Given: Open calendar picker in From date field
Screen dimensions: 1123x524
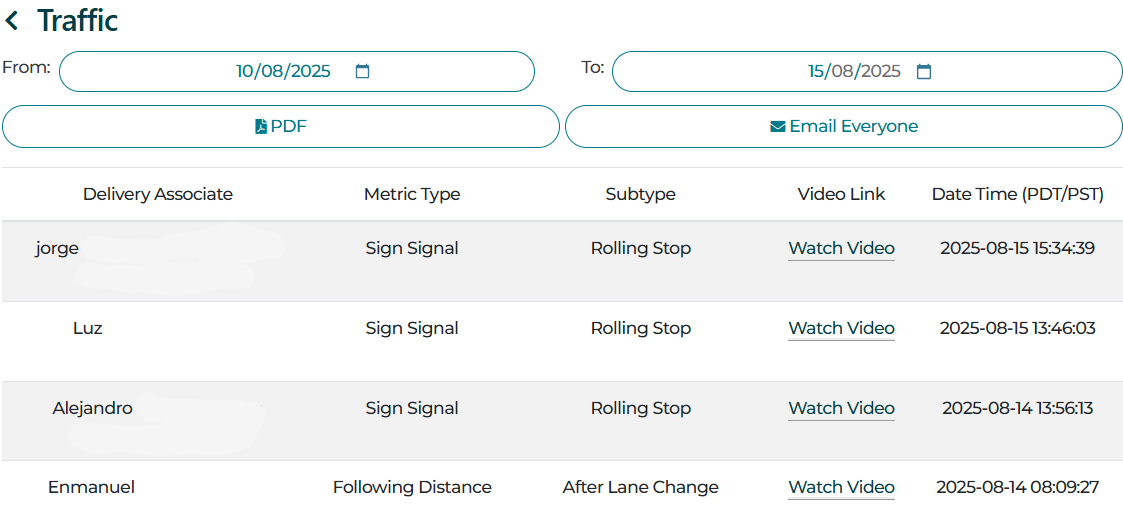Looking at the screenshot, I should click(363, 72).
